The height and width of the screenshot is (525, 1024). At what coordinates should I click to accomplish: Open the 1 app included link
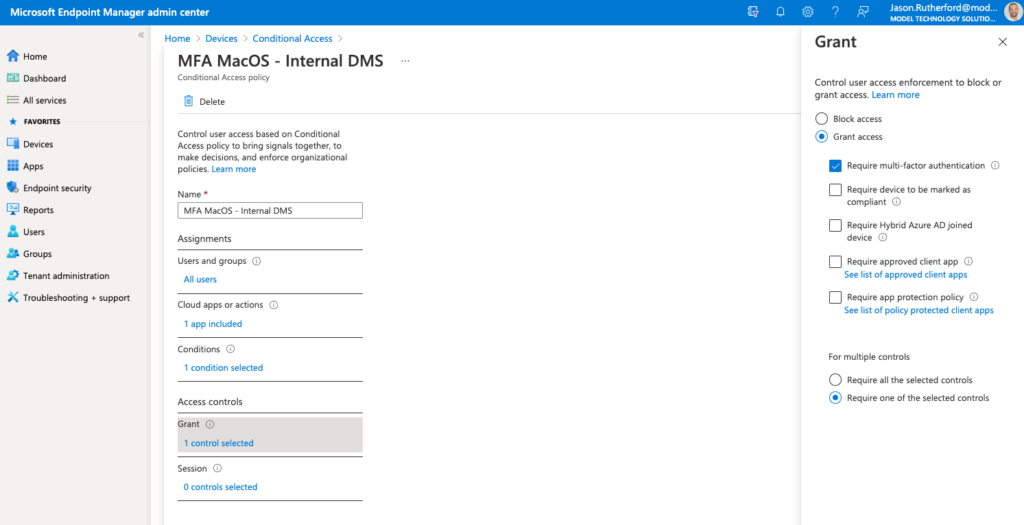(213, 323)
